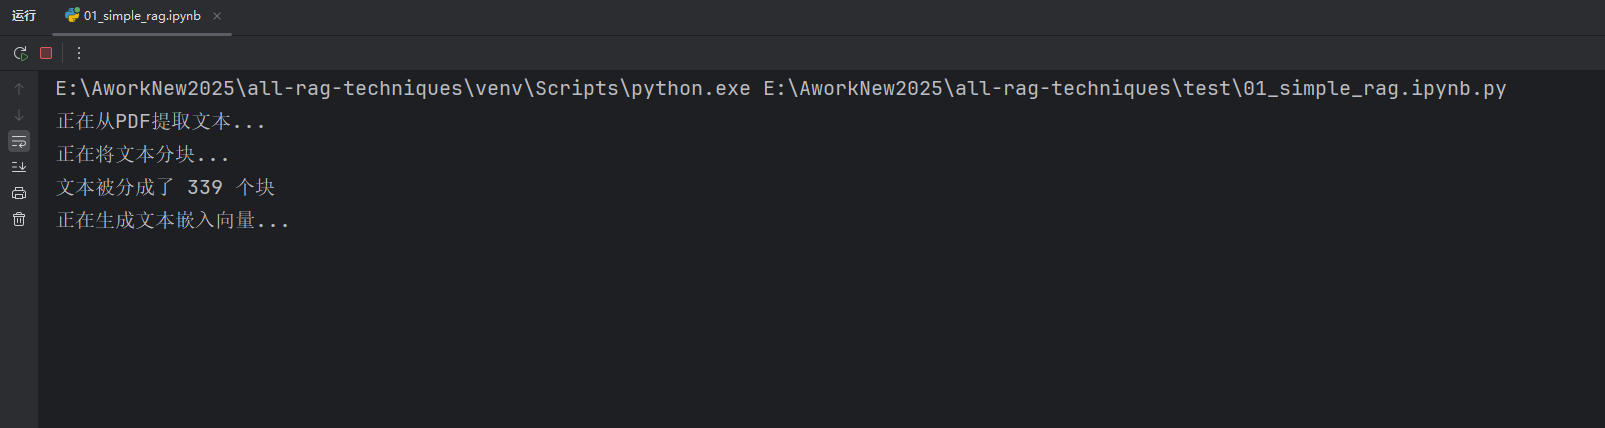Click the down arrow in console gutter
1605x428 pixels.
[19, 115]
